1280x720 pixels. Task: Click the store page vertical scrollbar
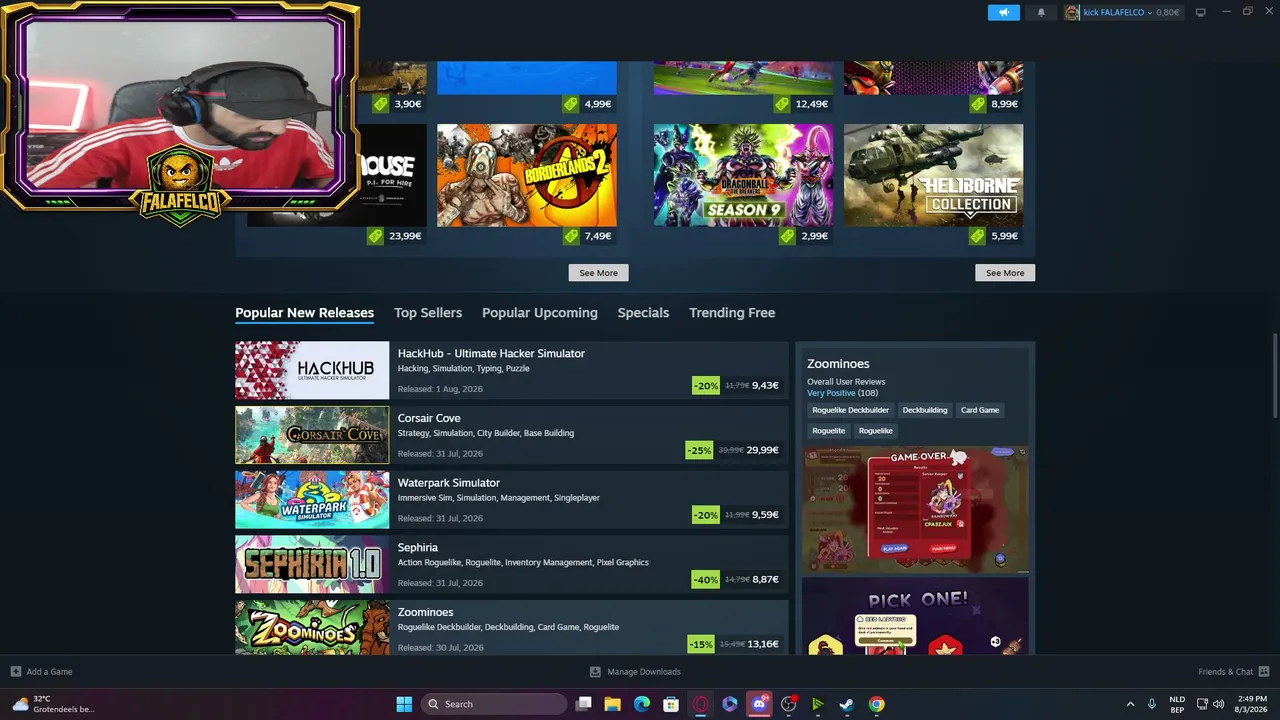[x=1274, y=377]
